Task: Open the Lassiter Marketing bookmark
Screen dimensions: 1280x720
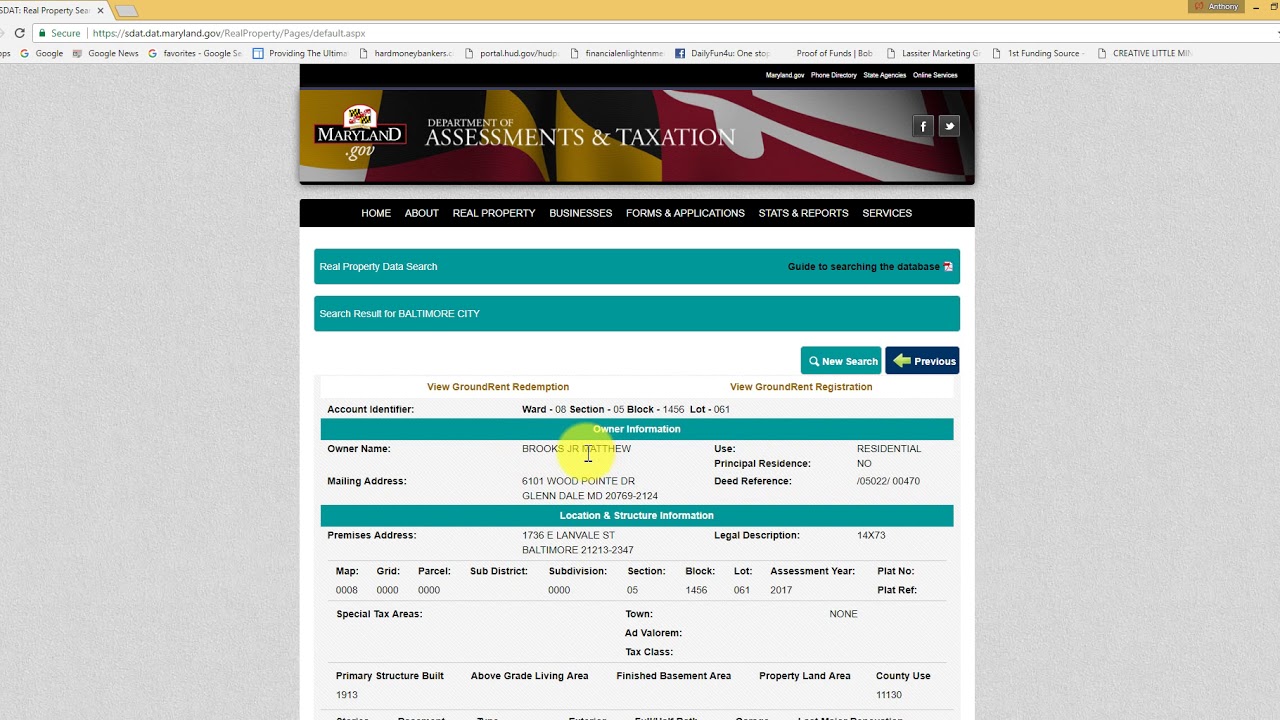Action: pos(934,53)
